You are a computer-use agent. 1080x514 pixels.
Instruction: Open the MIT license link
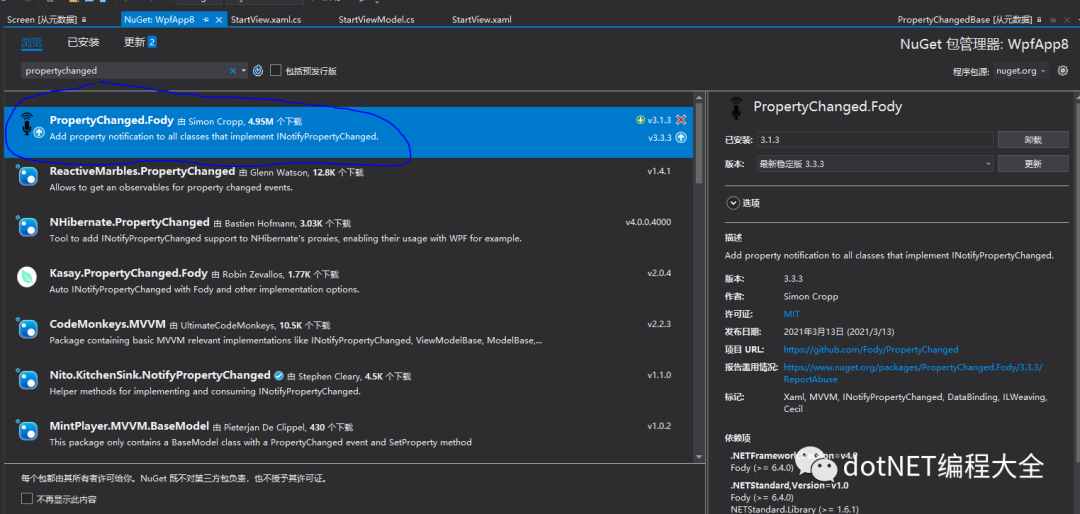tap(791, 313)
